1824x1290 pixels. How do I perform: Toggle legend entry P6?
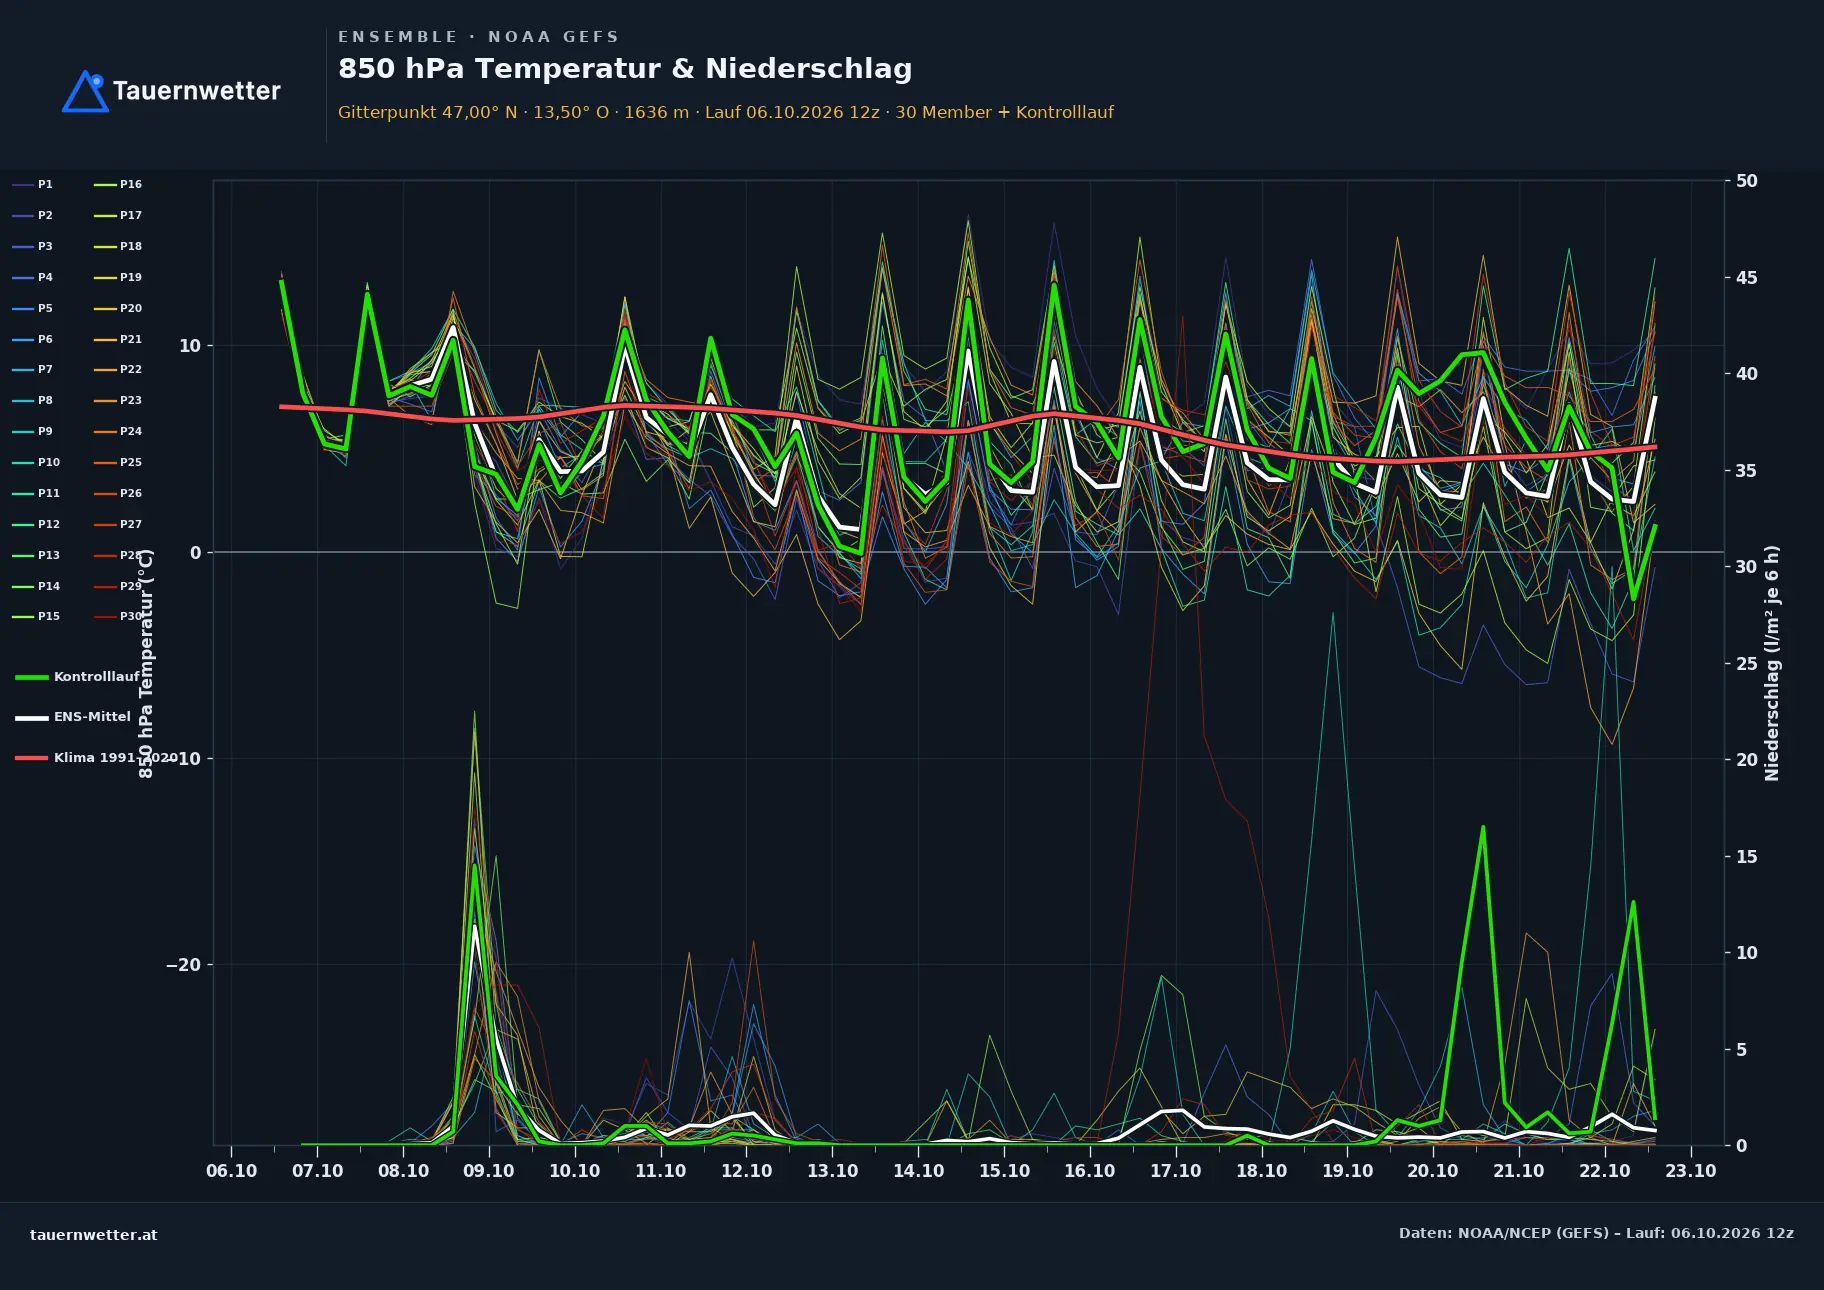click(32, 339)
